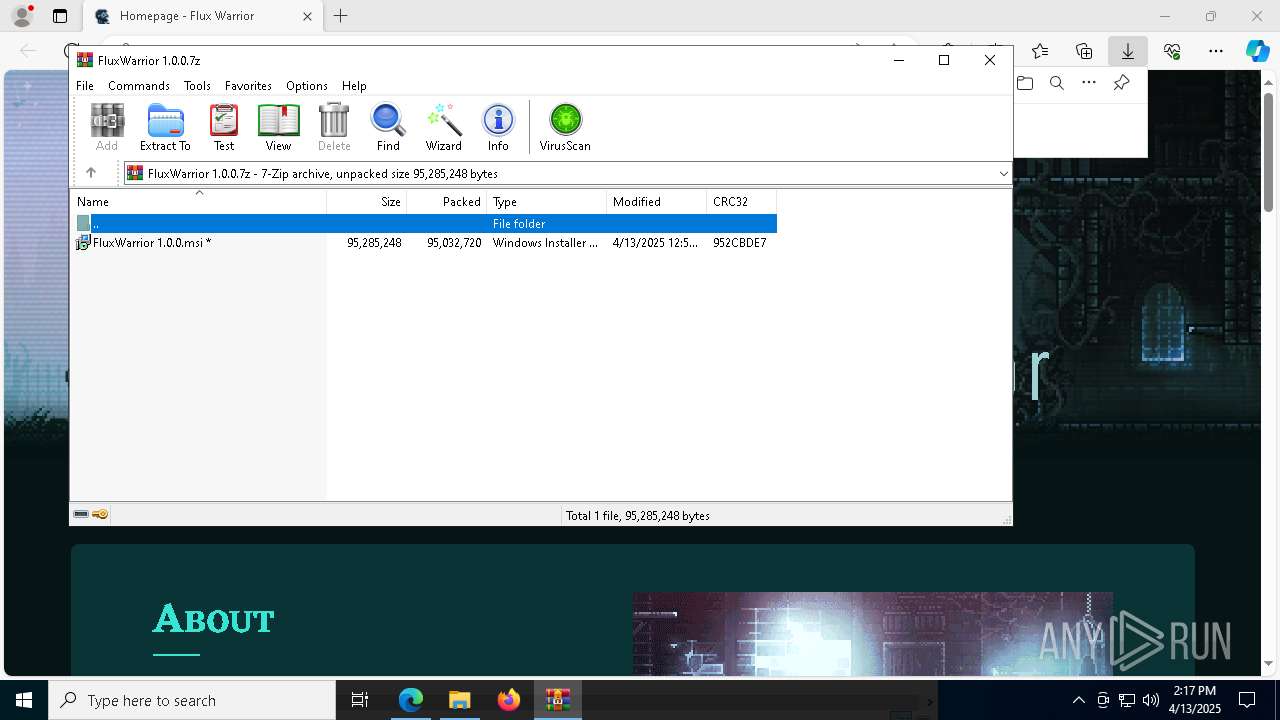Viewport: 1280px width, 720px height.
Task: Sort by Name column header
Action: point(198,201)
